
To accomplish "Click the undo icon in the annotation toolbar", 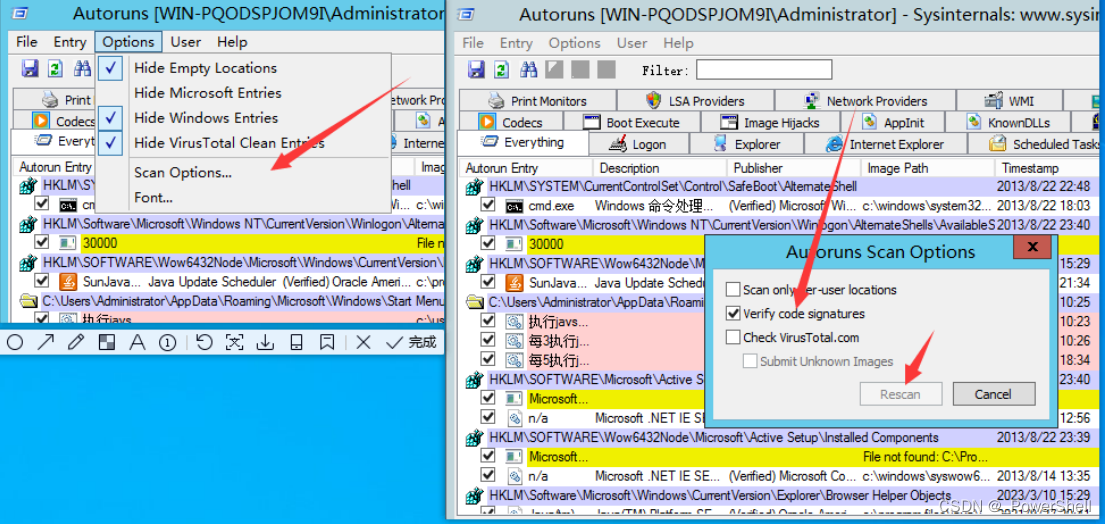I will pos(205,343).
